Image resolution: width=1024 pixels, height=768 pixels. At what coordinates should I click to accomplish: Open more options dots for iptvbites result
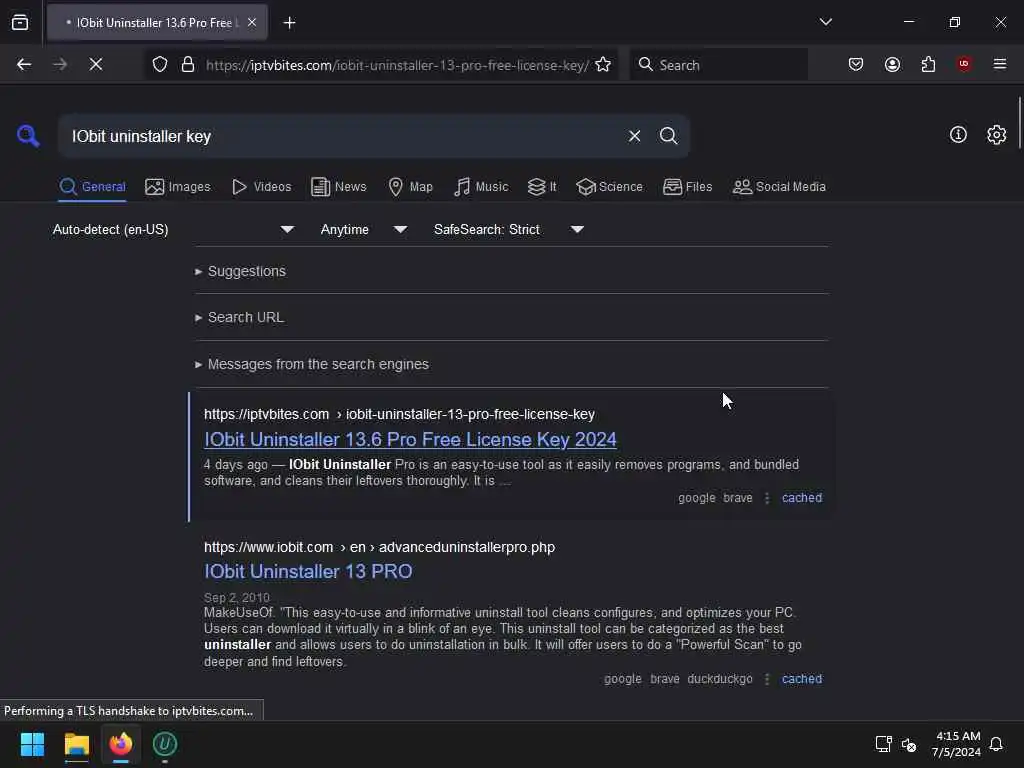click(x=767, y=498)
